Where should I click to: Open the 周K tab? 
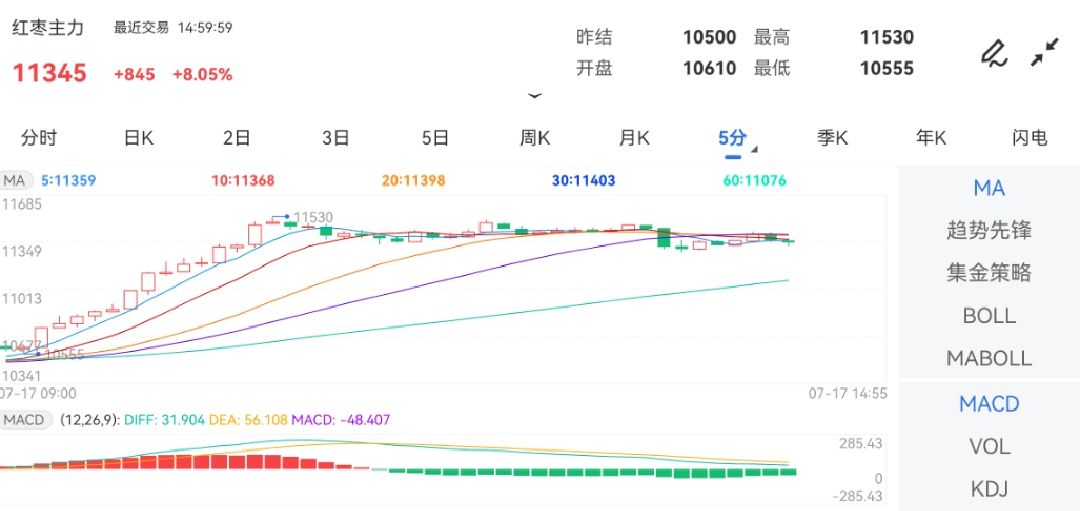[x=534, y=138]
